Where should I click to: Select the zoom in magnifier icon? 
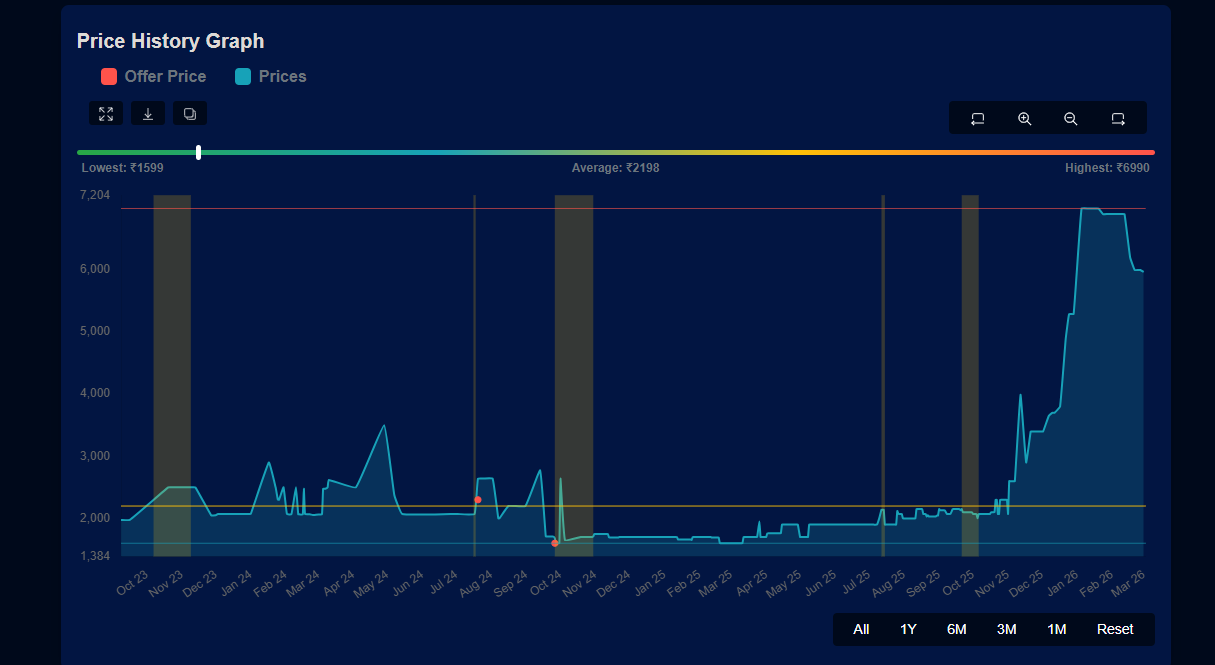(1024, 118)
